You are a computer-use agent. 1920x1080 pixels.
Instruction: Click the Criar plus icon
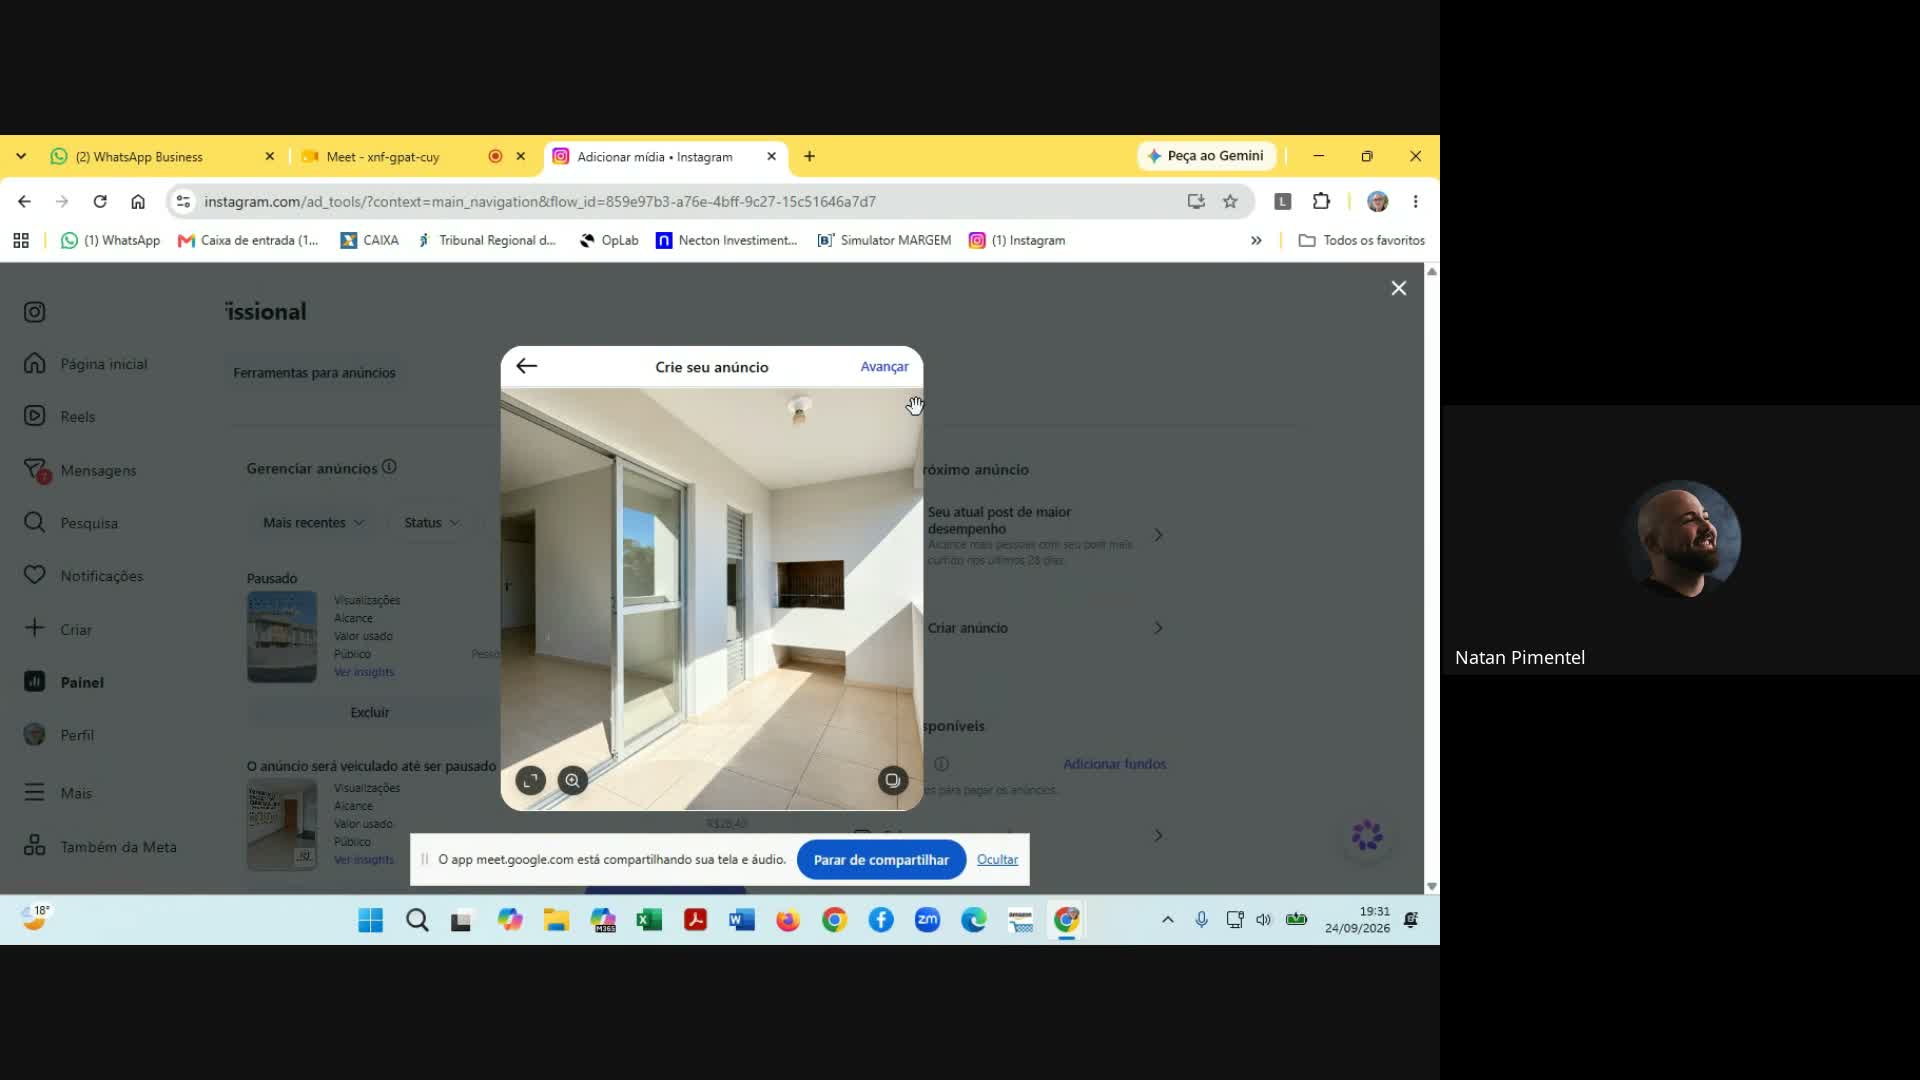click(x=35, y=628)
